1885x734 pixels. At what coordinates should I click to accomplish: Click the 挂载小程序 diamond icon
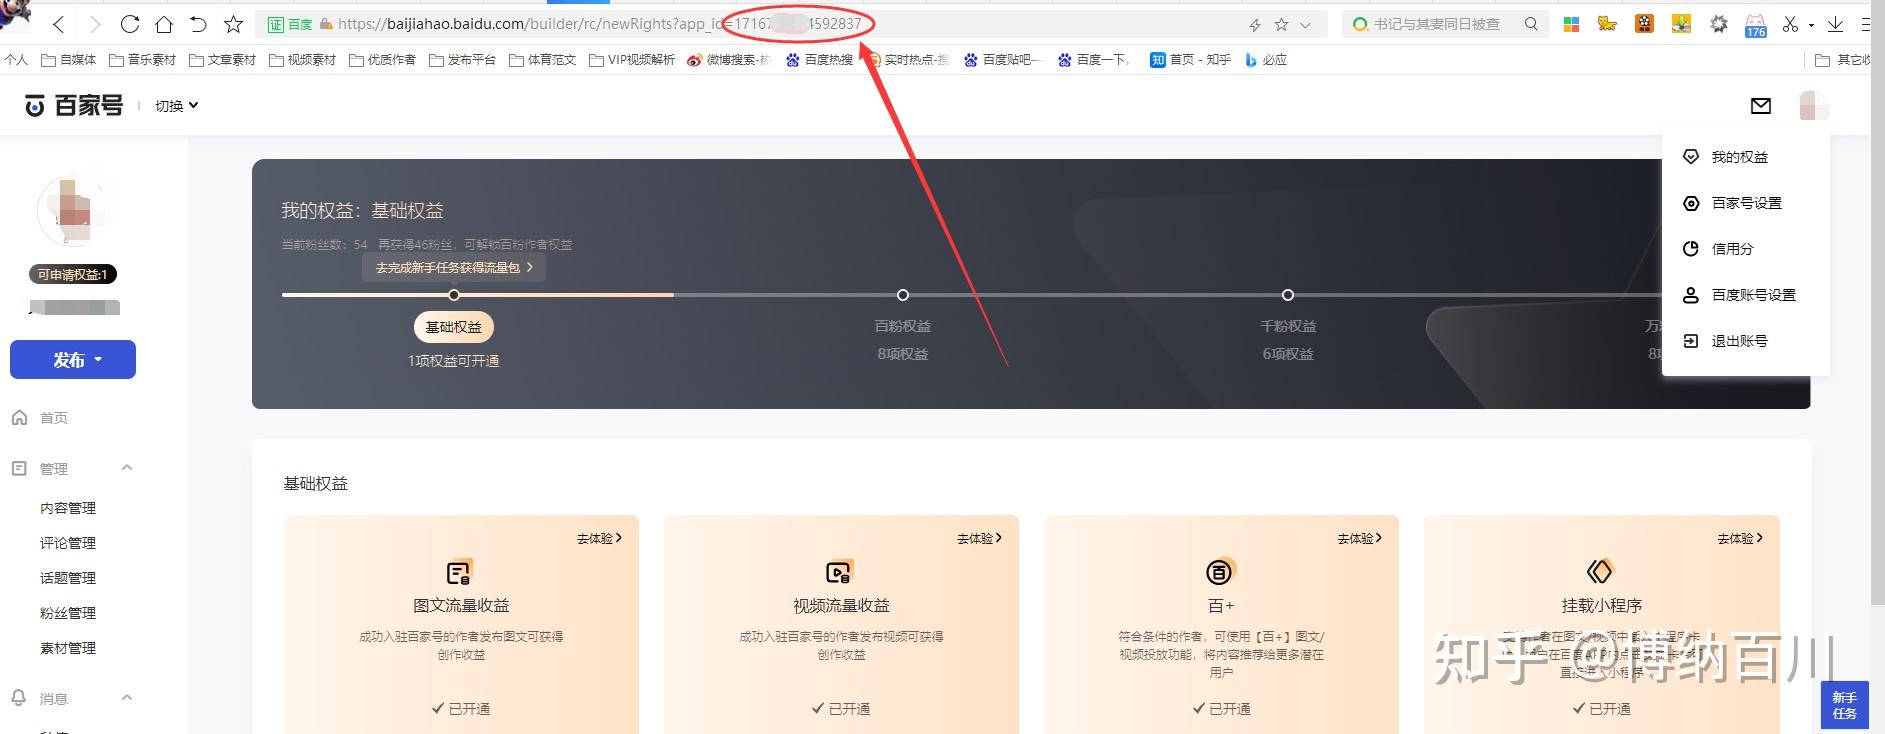tap(1600, 572)
